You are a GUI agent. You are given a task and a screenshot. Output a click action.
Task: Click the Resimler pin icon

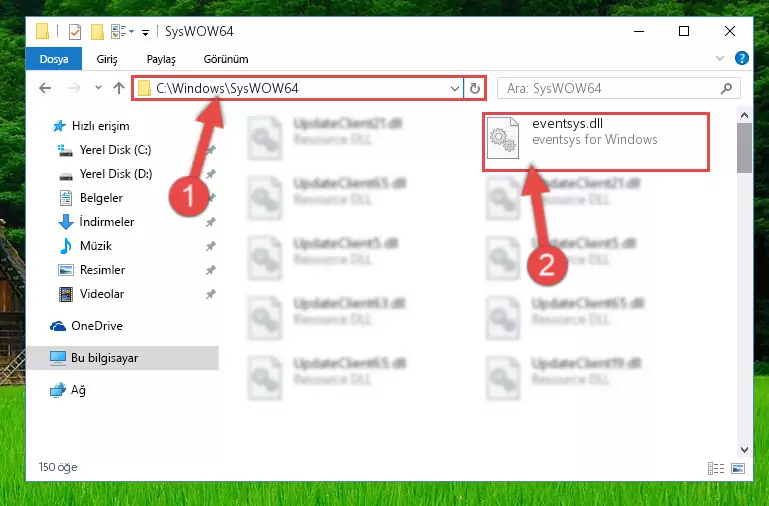click(x=211, y=270)
